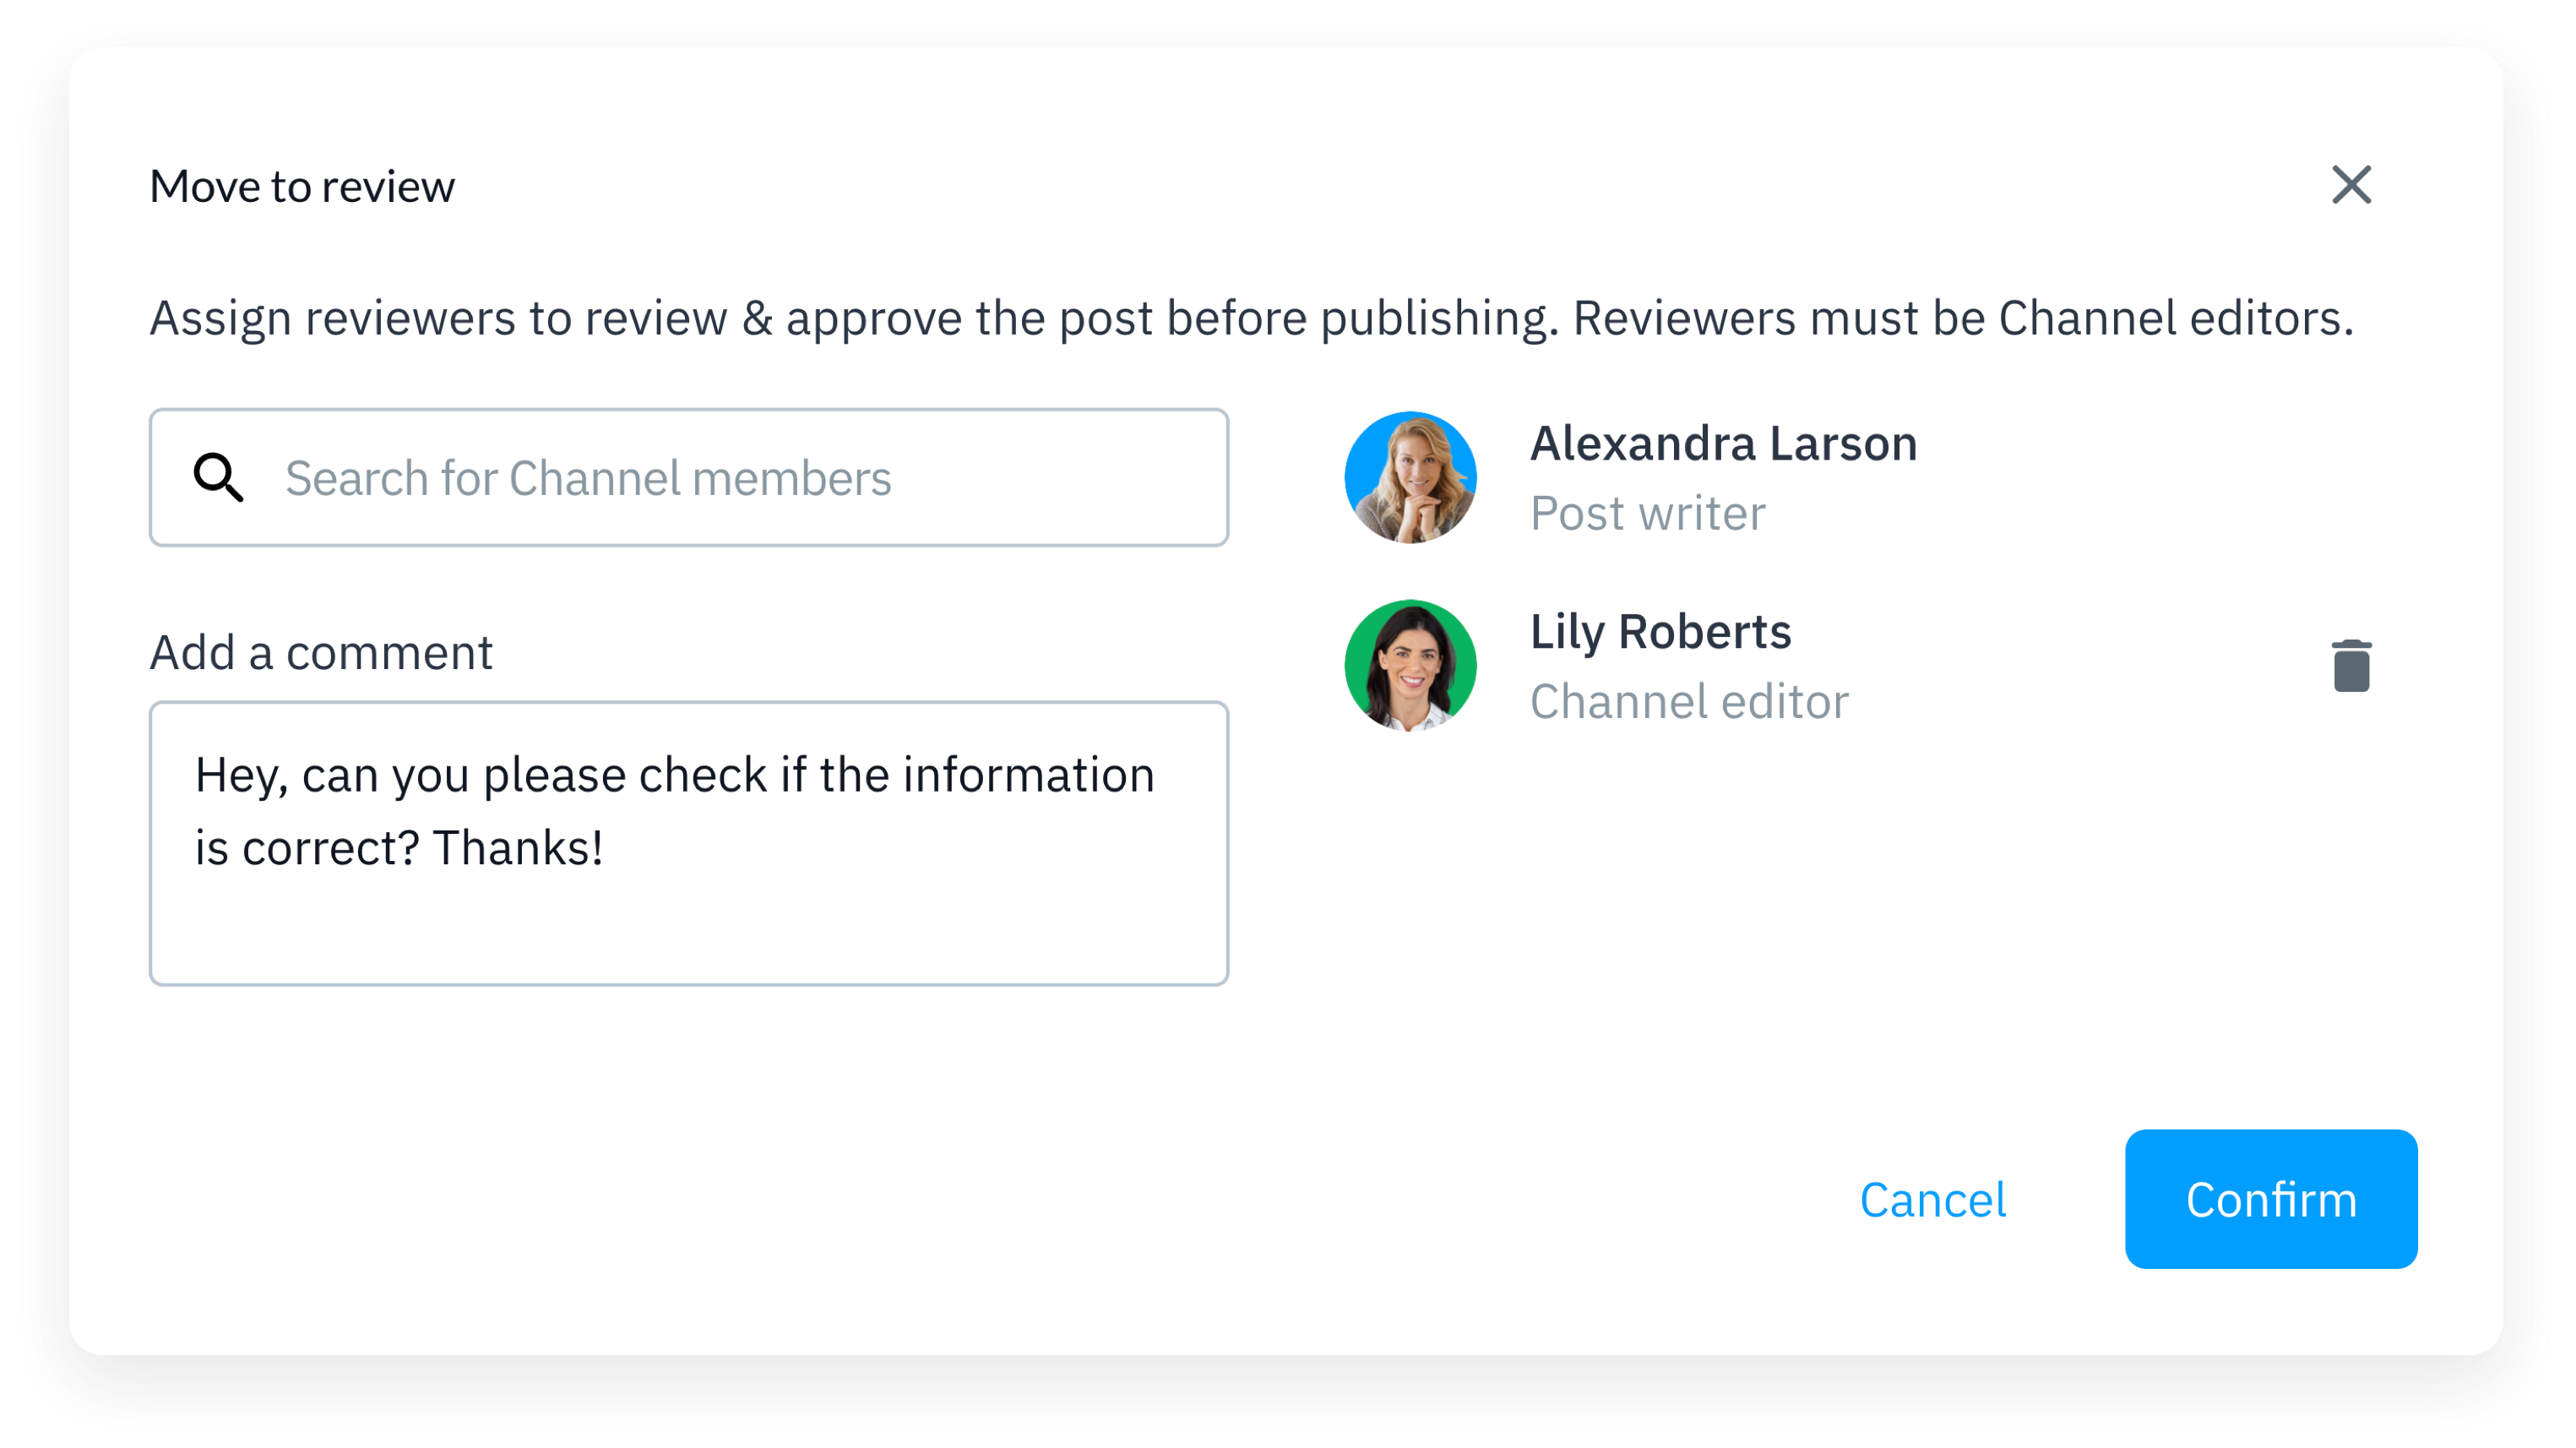Close the Move to review dialog

(2351, 185)
